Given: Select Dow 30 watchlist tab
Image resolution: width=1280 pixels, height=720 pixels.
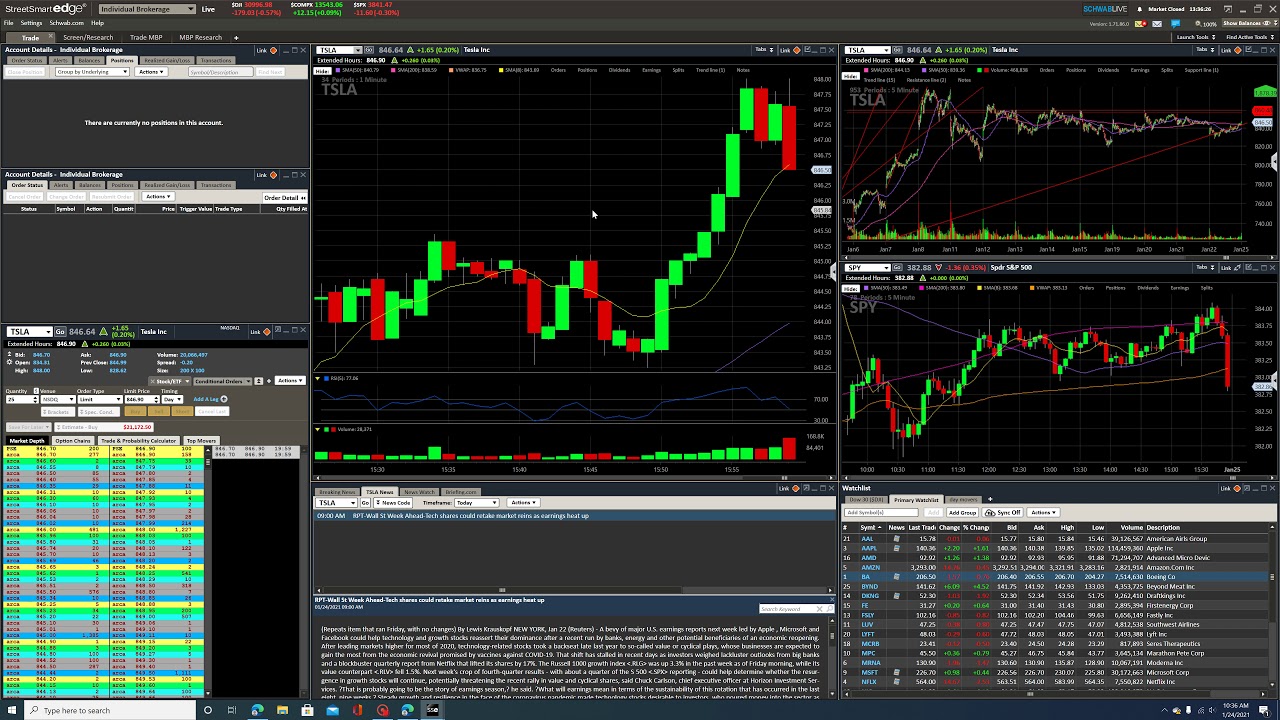Looking at the screenshot, I should 867,499.
